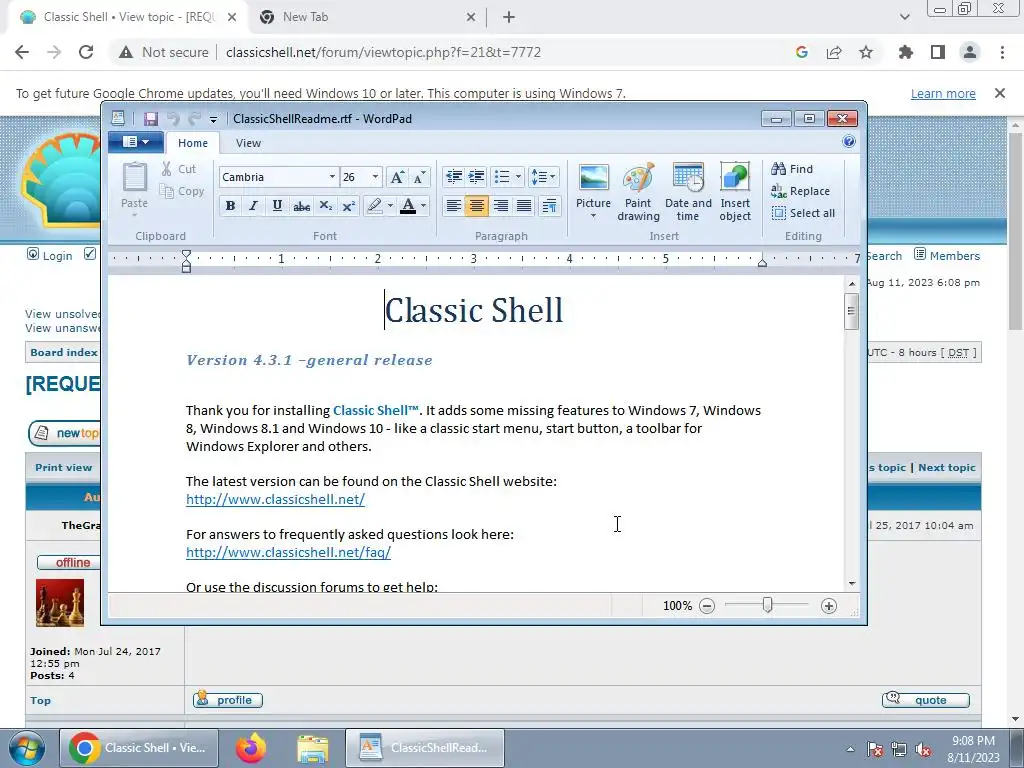1024x768 pixels.
Task: Open the font size 26 dropdown
Action: click(375, 177)
